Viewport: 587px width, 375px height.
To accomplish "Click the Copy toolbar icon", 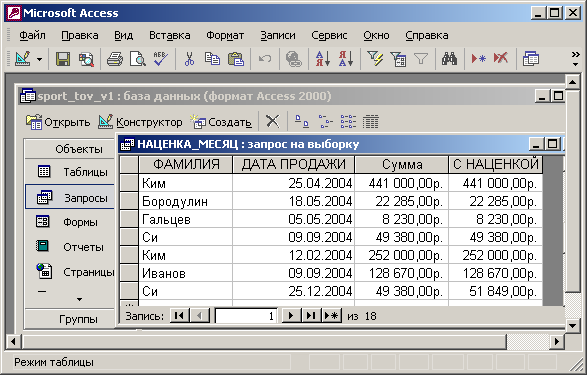I will [x=212, y=59].
